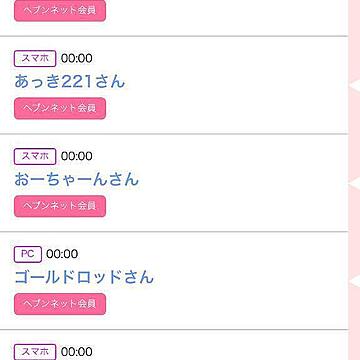Click the ヘブンネット会員 button under おーちゃーんさん
The image size is (360, 360).
(60, 206)
